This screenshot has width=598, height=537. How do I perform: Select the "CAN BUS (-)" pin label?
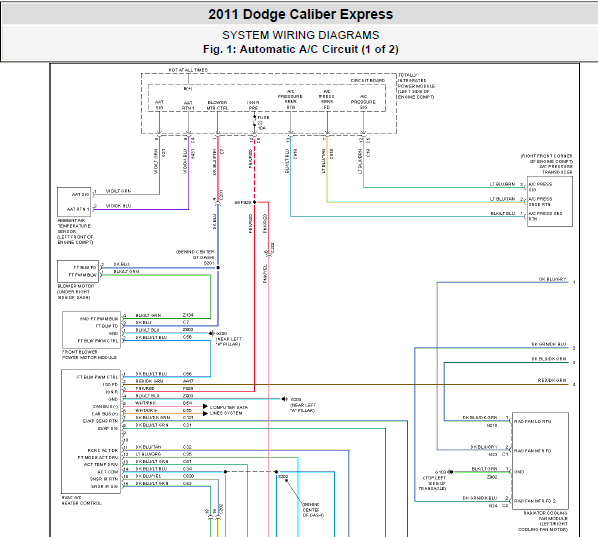click(105, 407)
